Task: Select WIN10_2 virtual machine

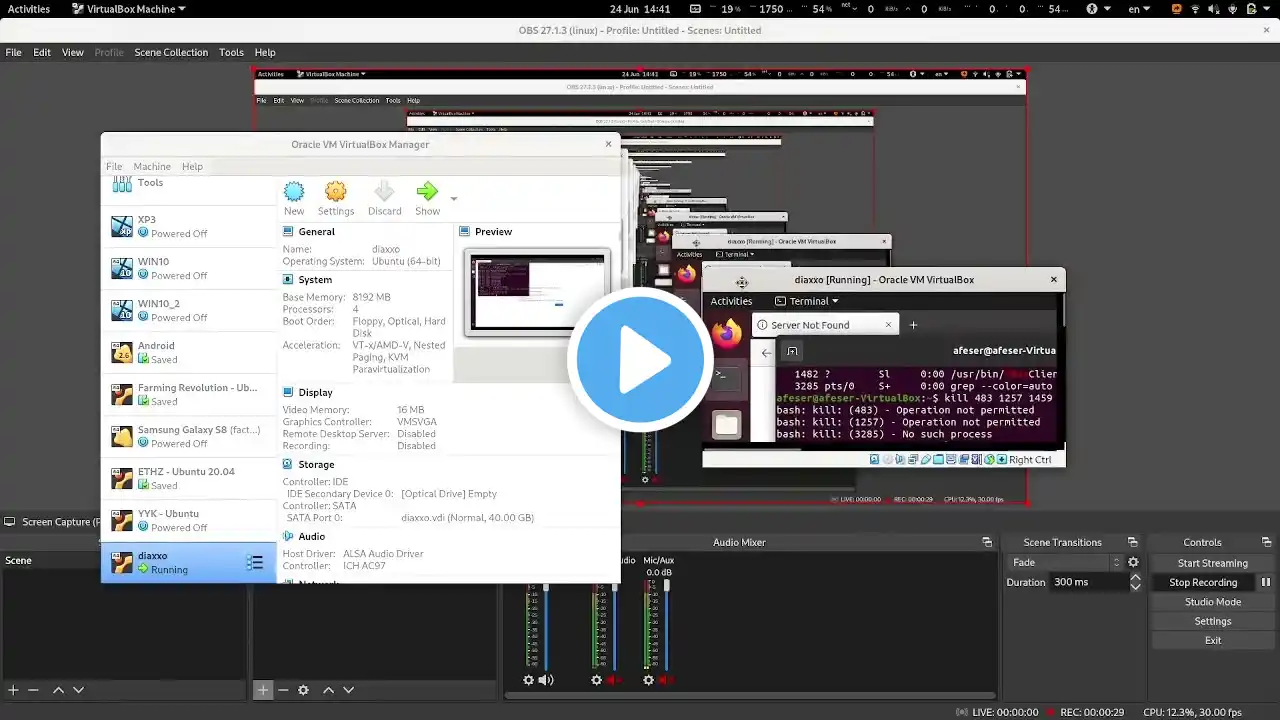Action: pos(188,310)
